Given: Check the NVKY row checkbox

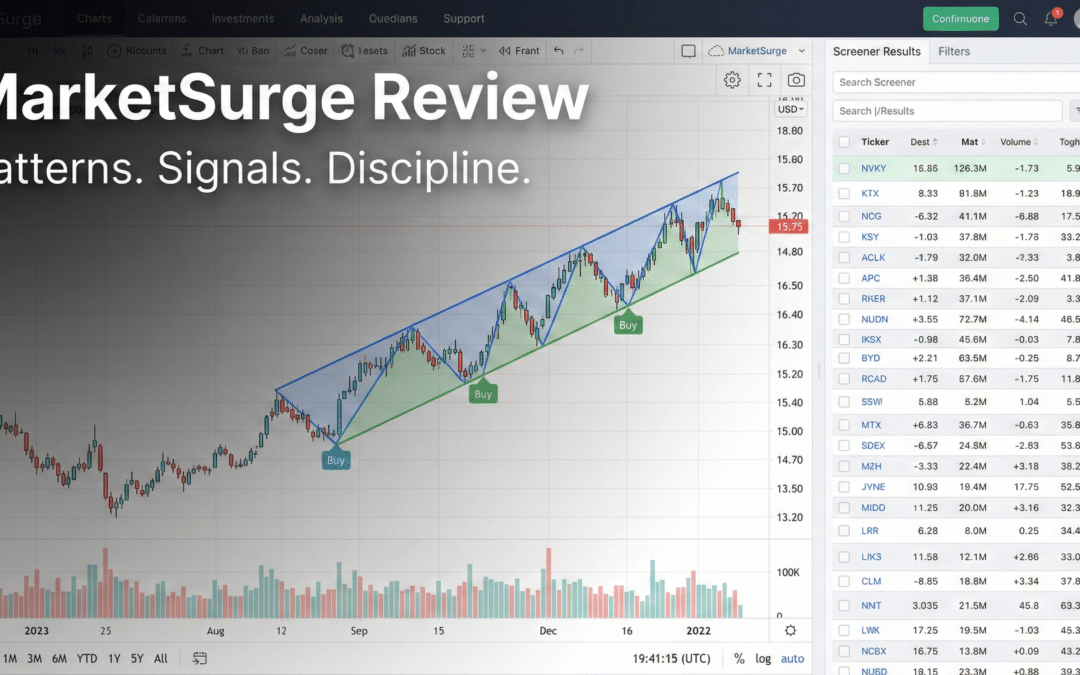Looking at the screenshot, I should 844,168.
